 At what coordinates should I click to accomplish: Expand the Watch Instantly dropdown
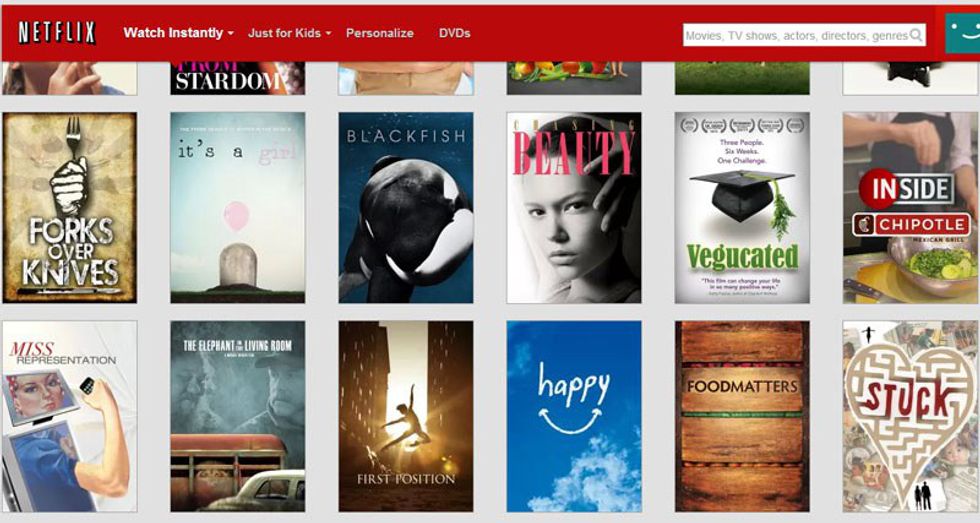pos(178,33)
